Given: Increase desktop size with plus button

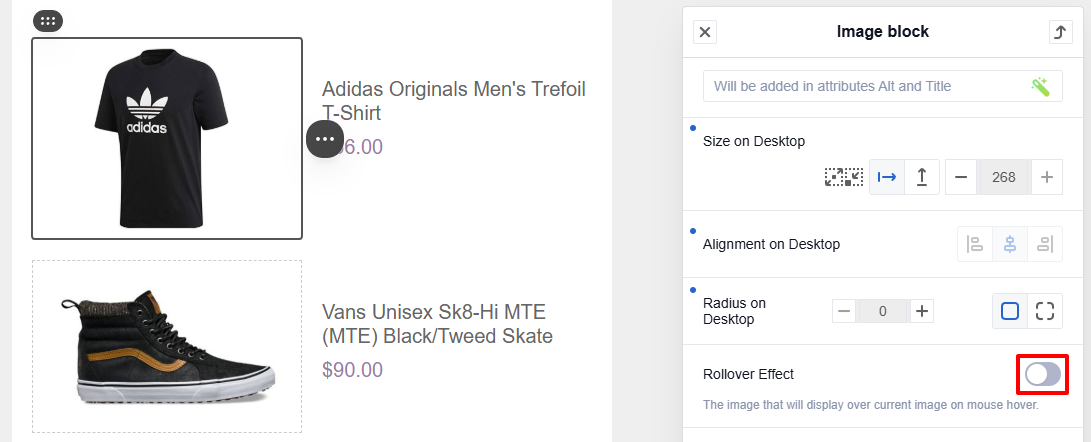Looking at the screenshot, I should pos(1046,177).
